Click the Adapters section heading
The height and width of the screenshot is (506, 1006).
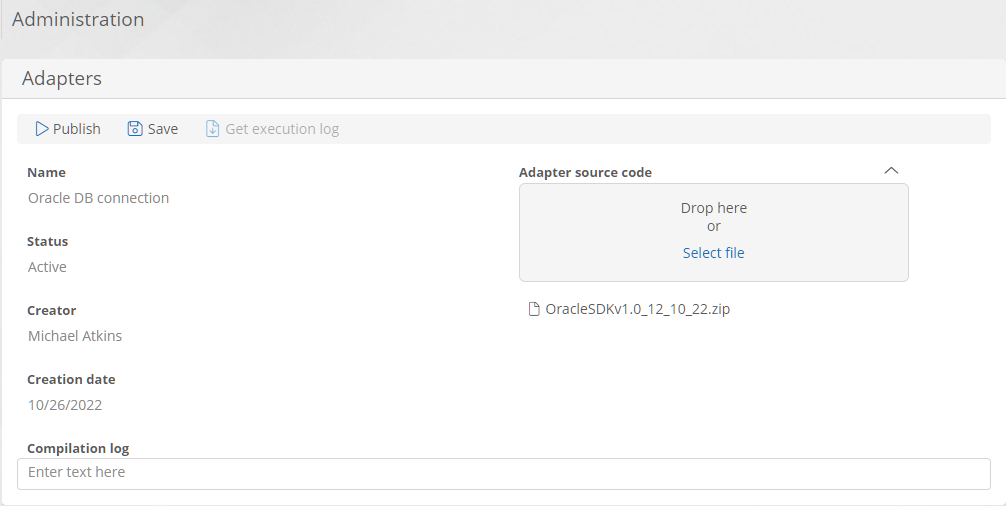[62, 78]
